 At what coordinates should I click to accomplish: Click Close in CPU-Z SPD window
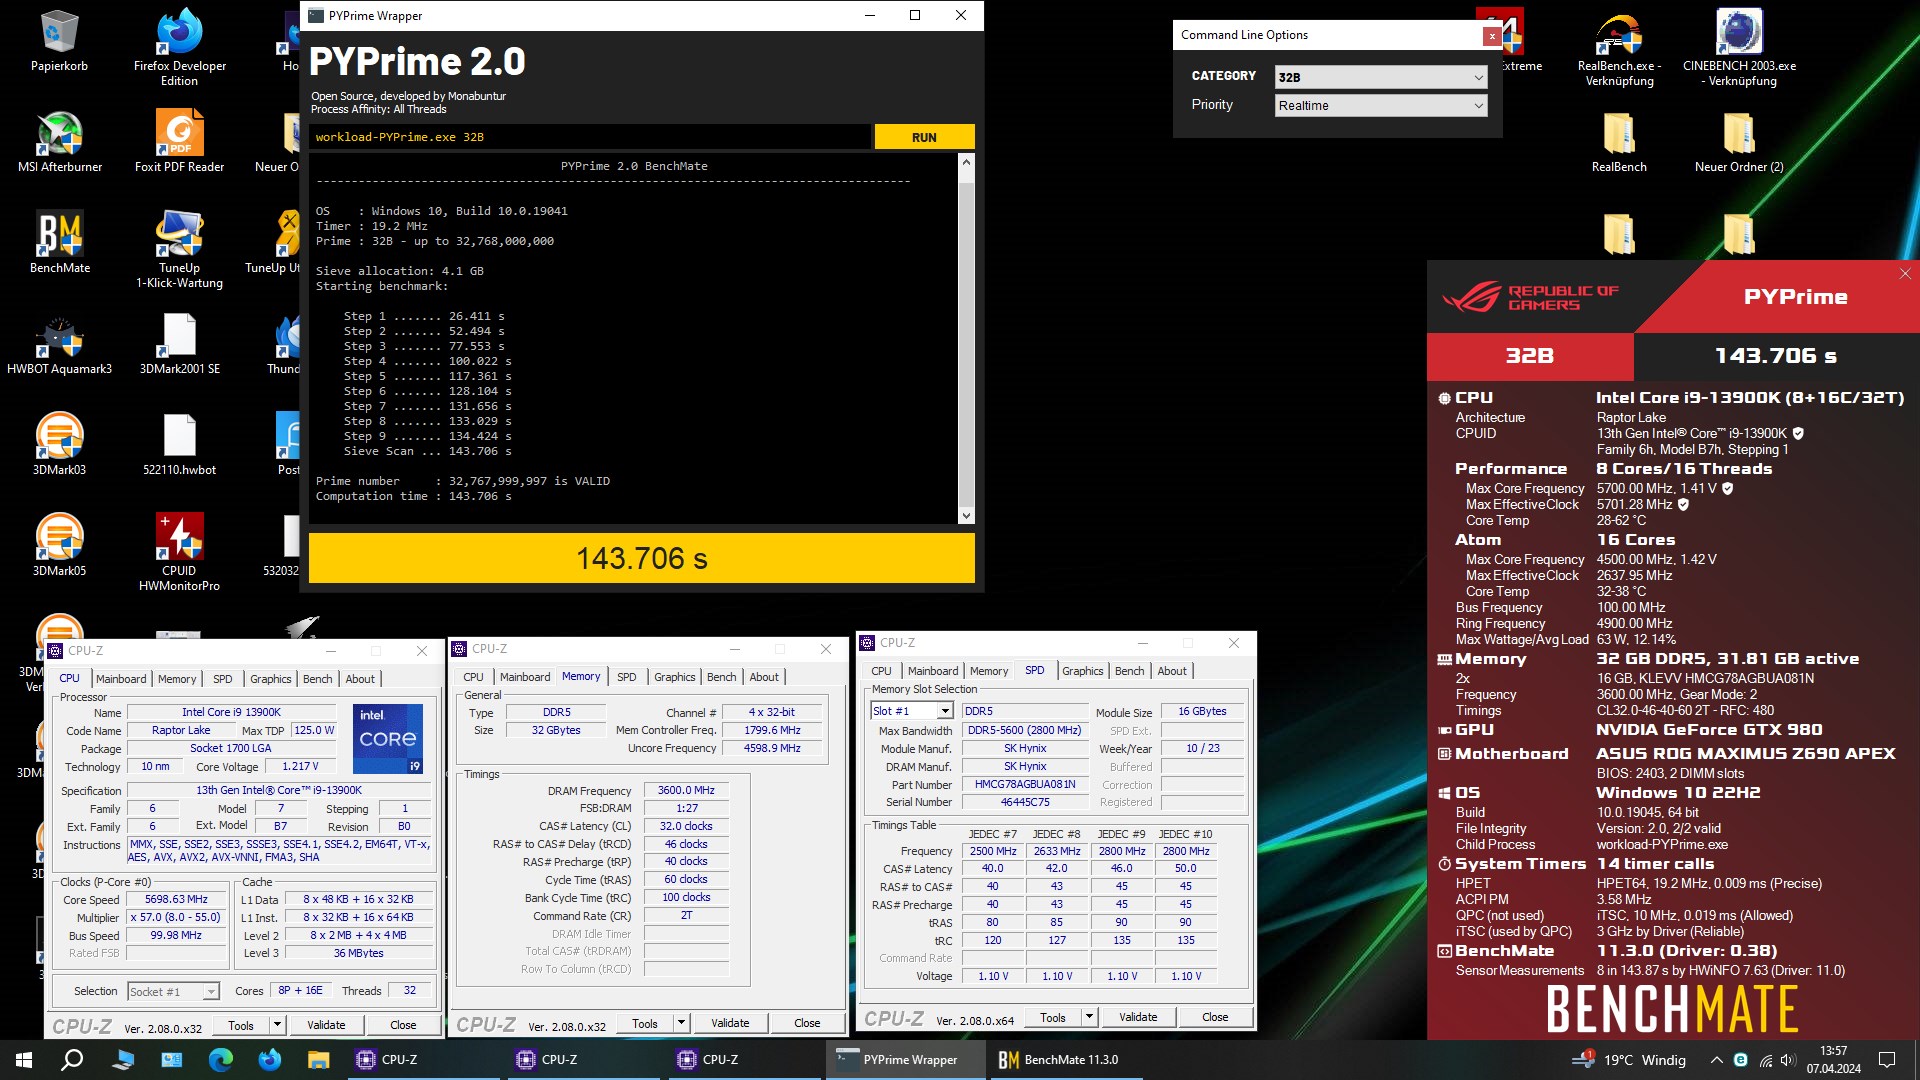click(1215, 1016)
